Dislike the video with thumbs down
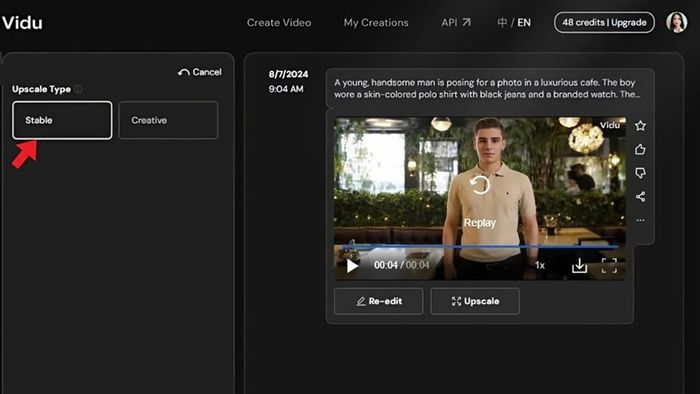 click(x=640, y=173)
